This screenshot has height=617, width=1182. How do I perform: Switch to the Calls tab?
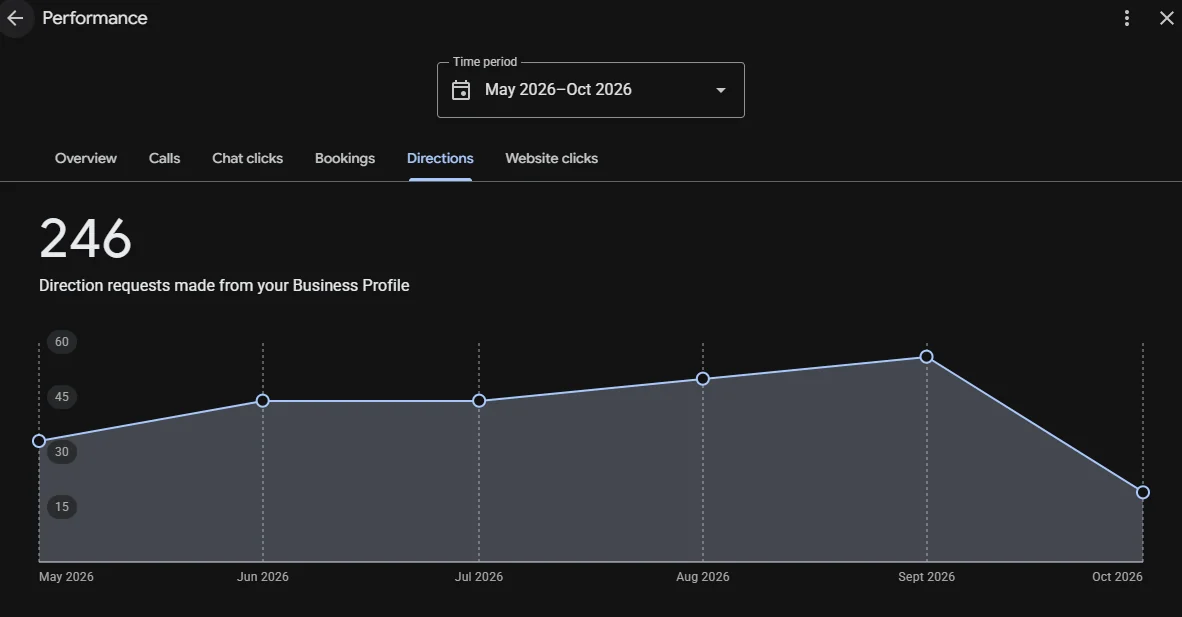click(x=164, y=158)
